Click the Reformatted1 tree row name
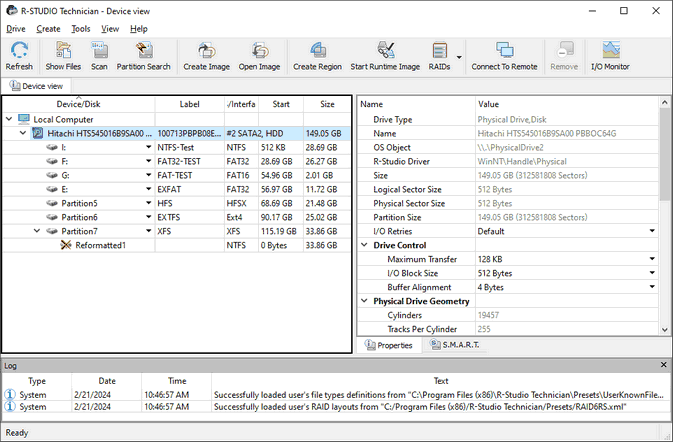 coord(100,245)
